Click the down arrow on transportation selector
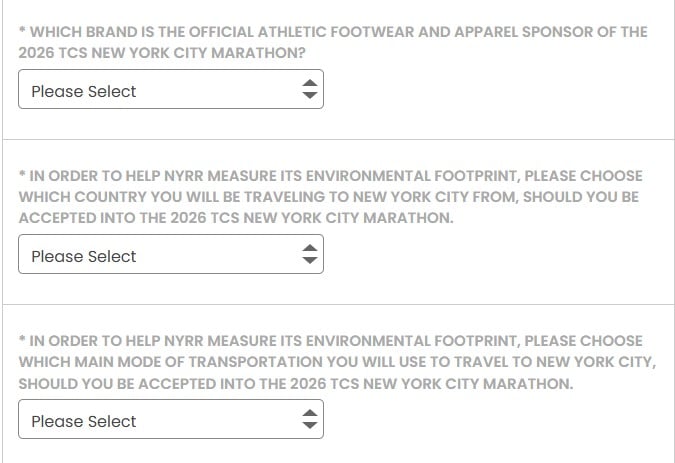 (310, 427)
